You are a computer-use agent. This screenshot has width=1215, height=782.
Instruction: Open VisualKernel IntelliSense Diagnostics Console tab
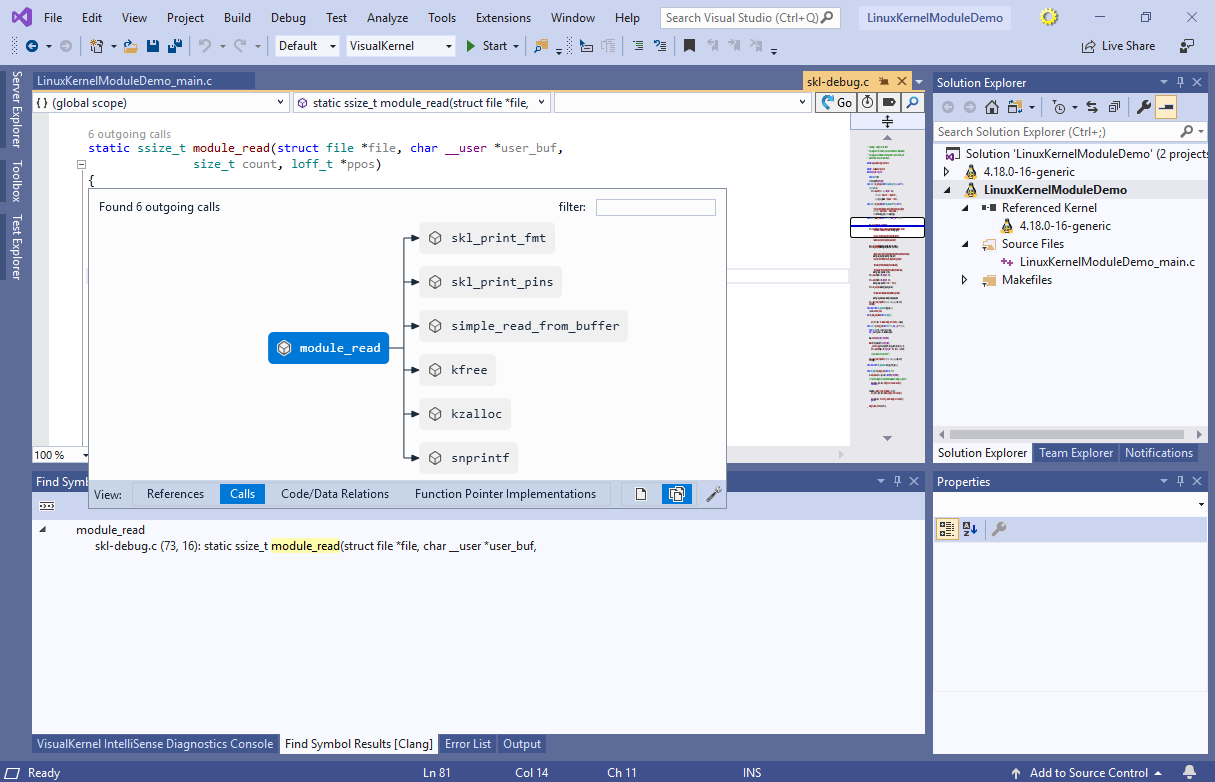pyautogui.click(x=155, y=744)
